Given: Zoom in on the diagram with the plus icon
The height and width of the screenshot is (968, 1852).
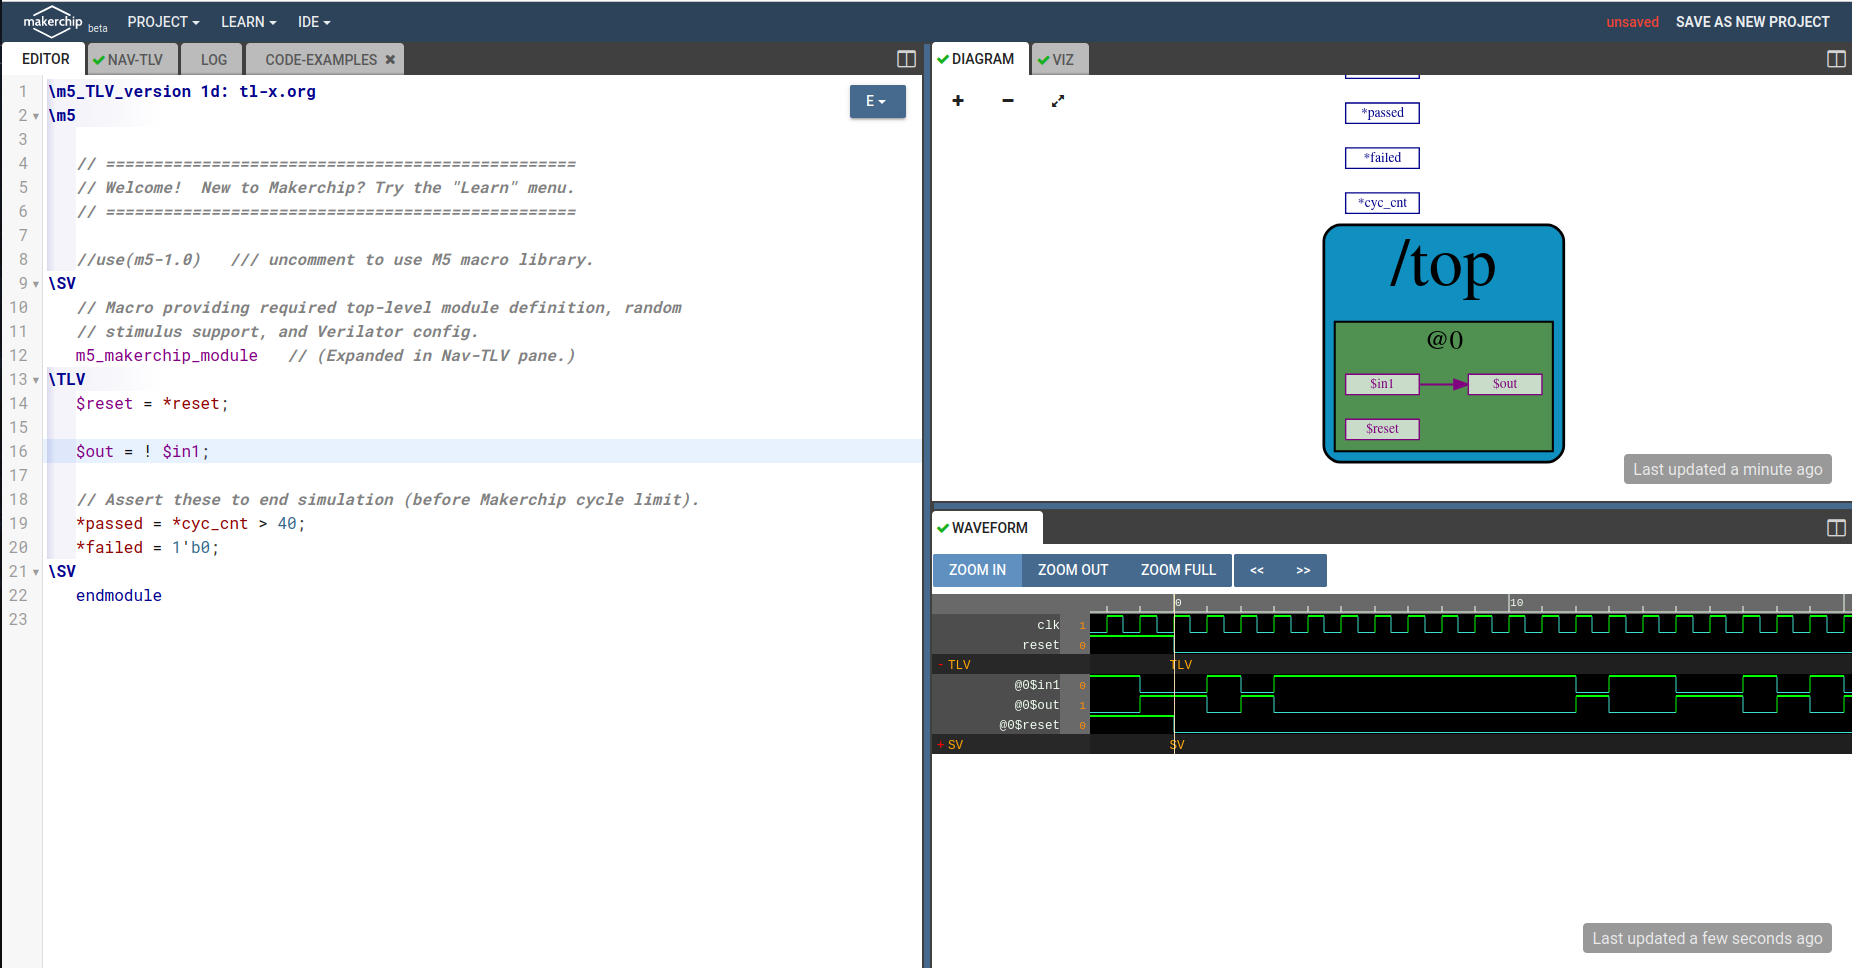Looking at the screenshot, I should pos(958,101).
